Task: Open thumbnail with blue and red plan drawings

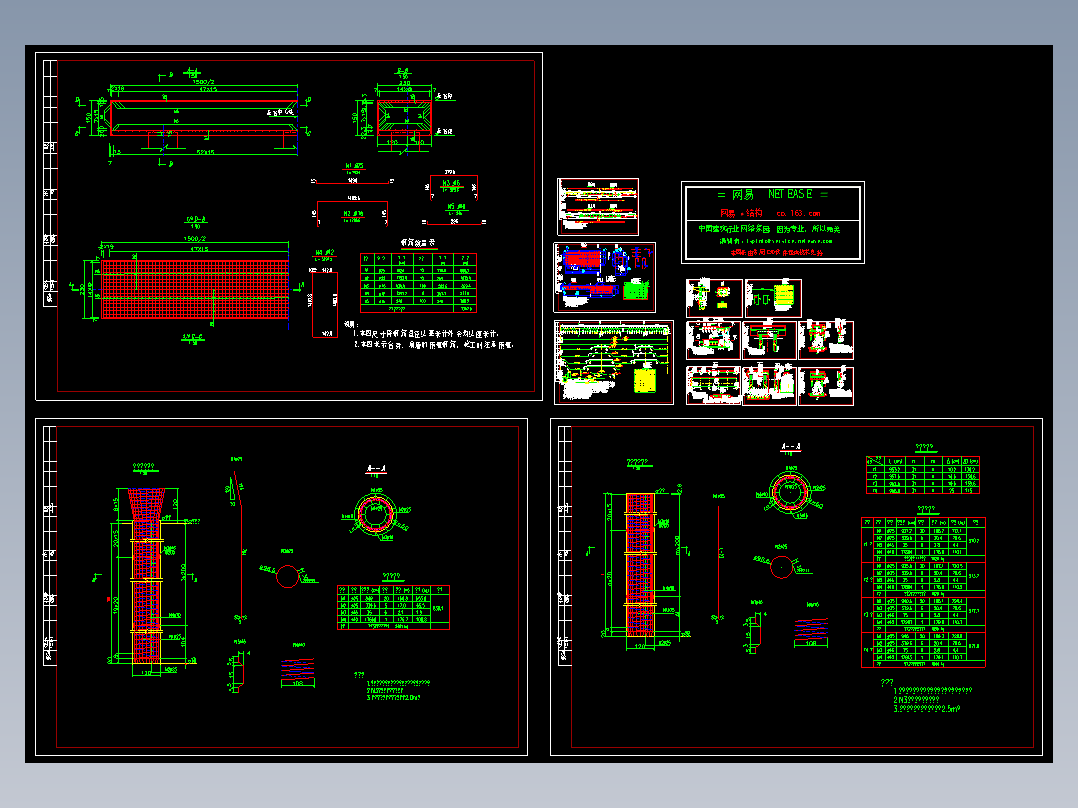Action: coord(605,277)
